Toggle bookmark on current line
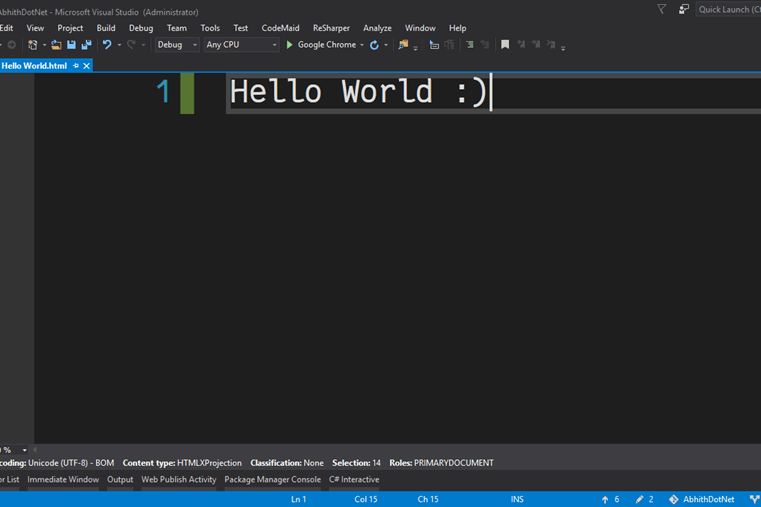 505,45
